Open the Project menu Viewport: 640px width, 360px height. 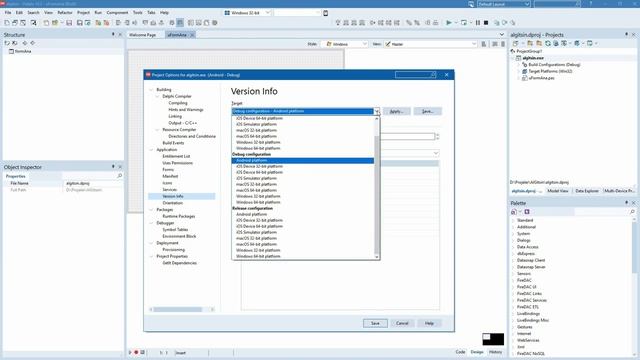[x=83, y=13]
